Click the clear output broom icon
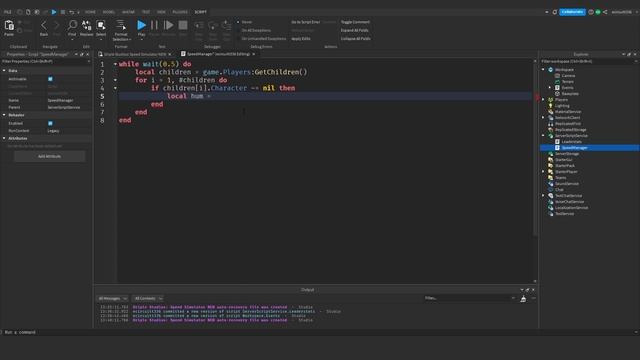 pyautogui.click(x=523, y=299)
